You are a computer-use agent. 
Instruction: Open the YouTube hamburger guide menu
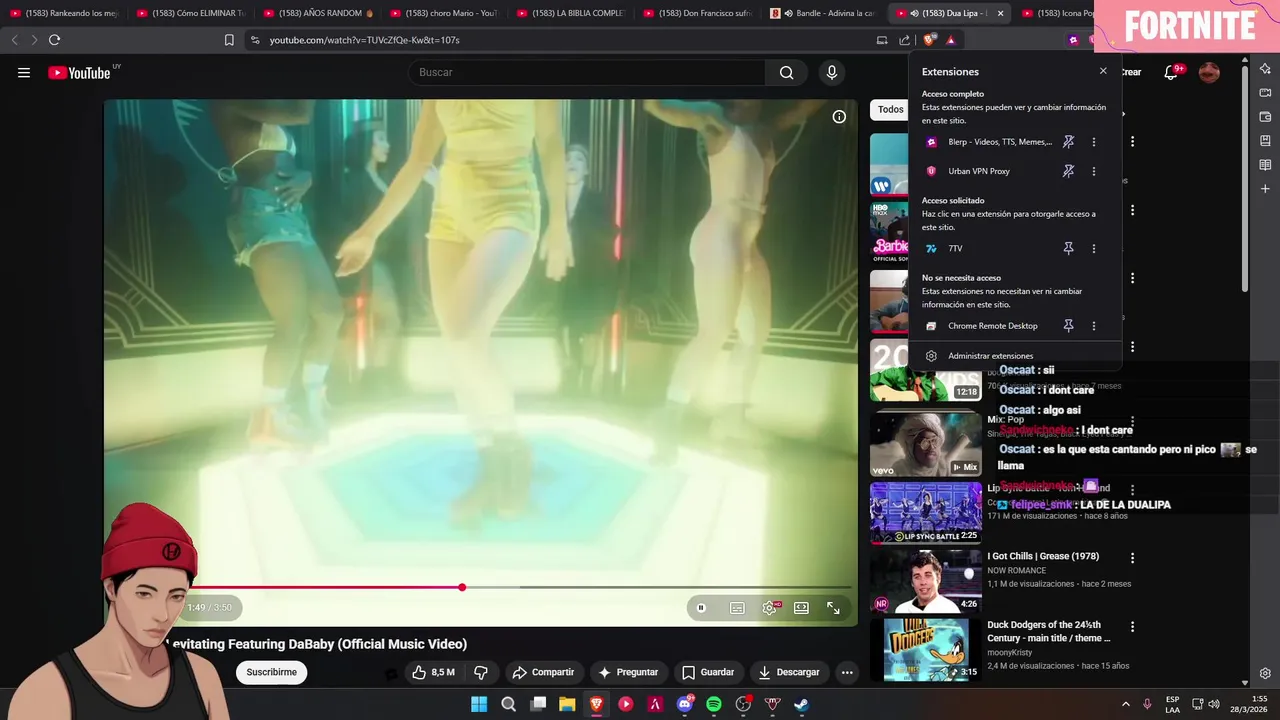click(x=24, y=72)
